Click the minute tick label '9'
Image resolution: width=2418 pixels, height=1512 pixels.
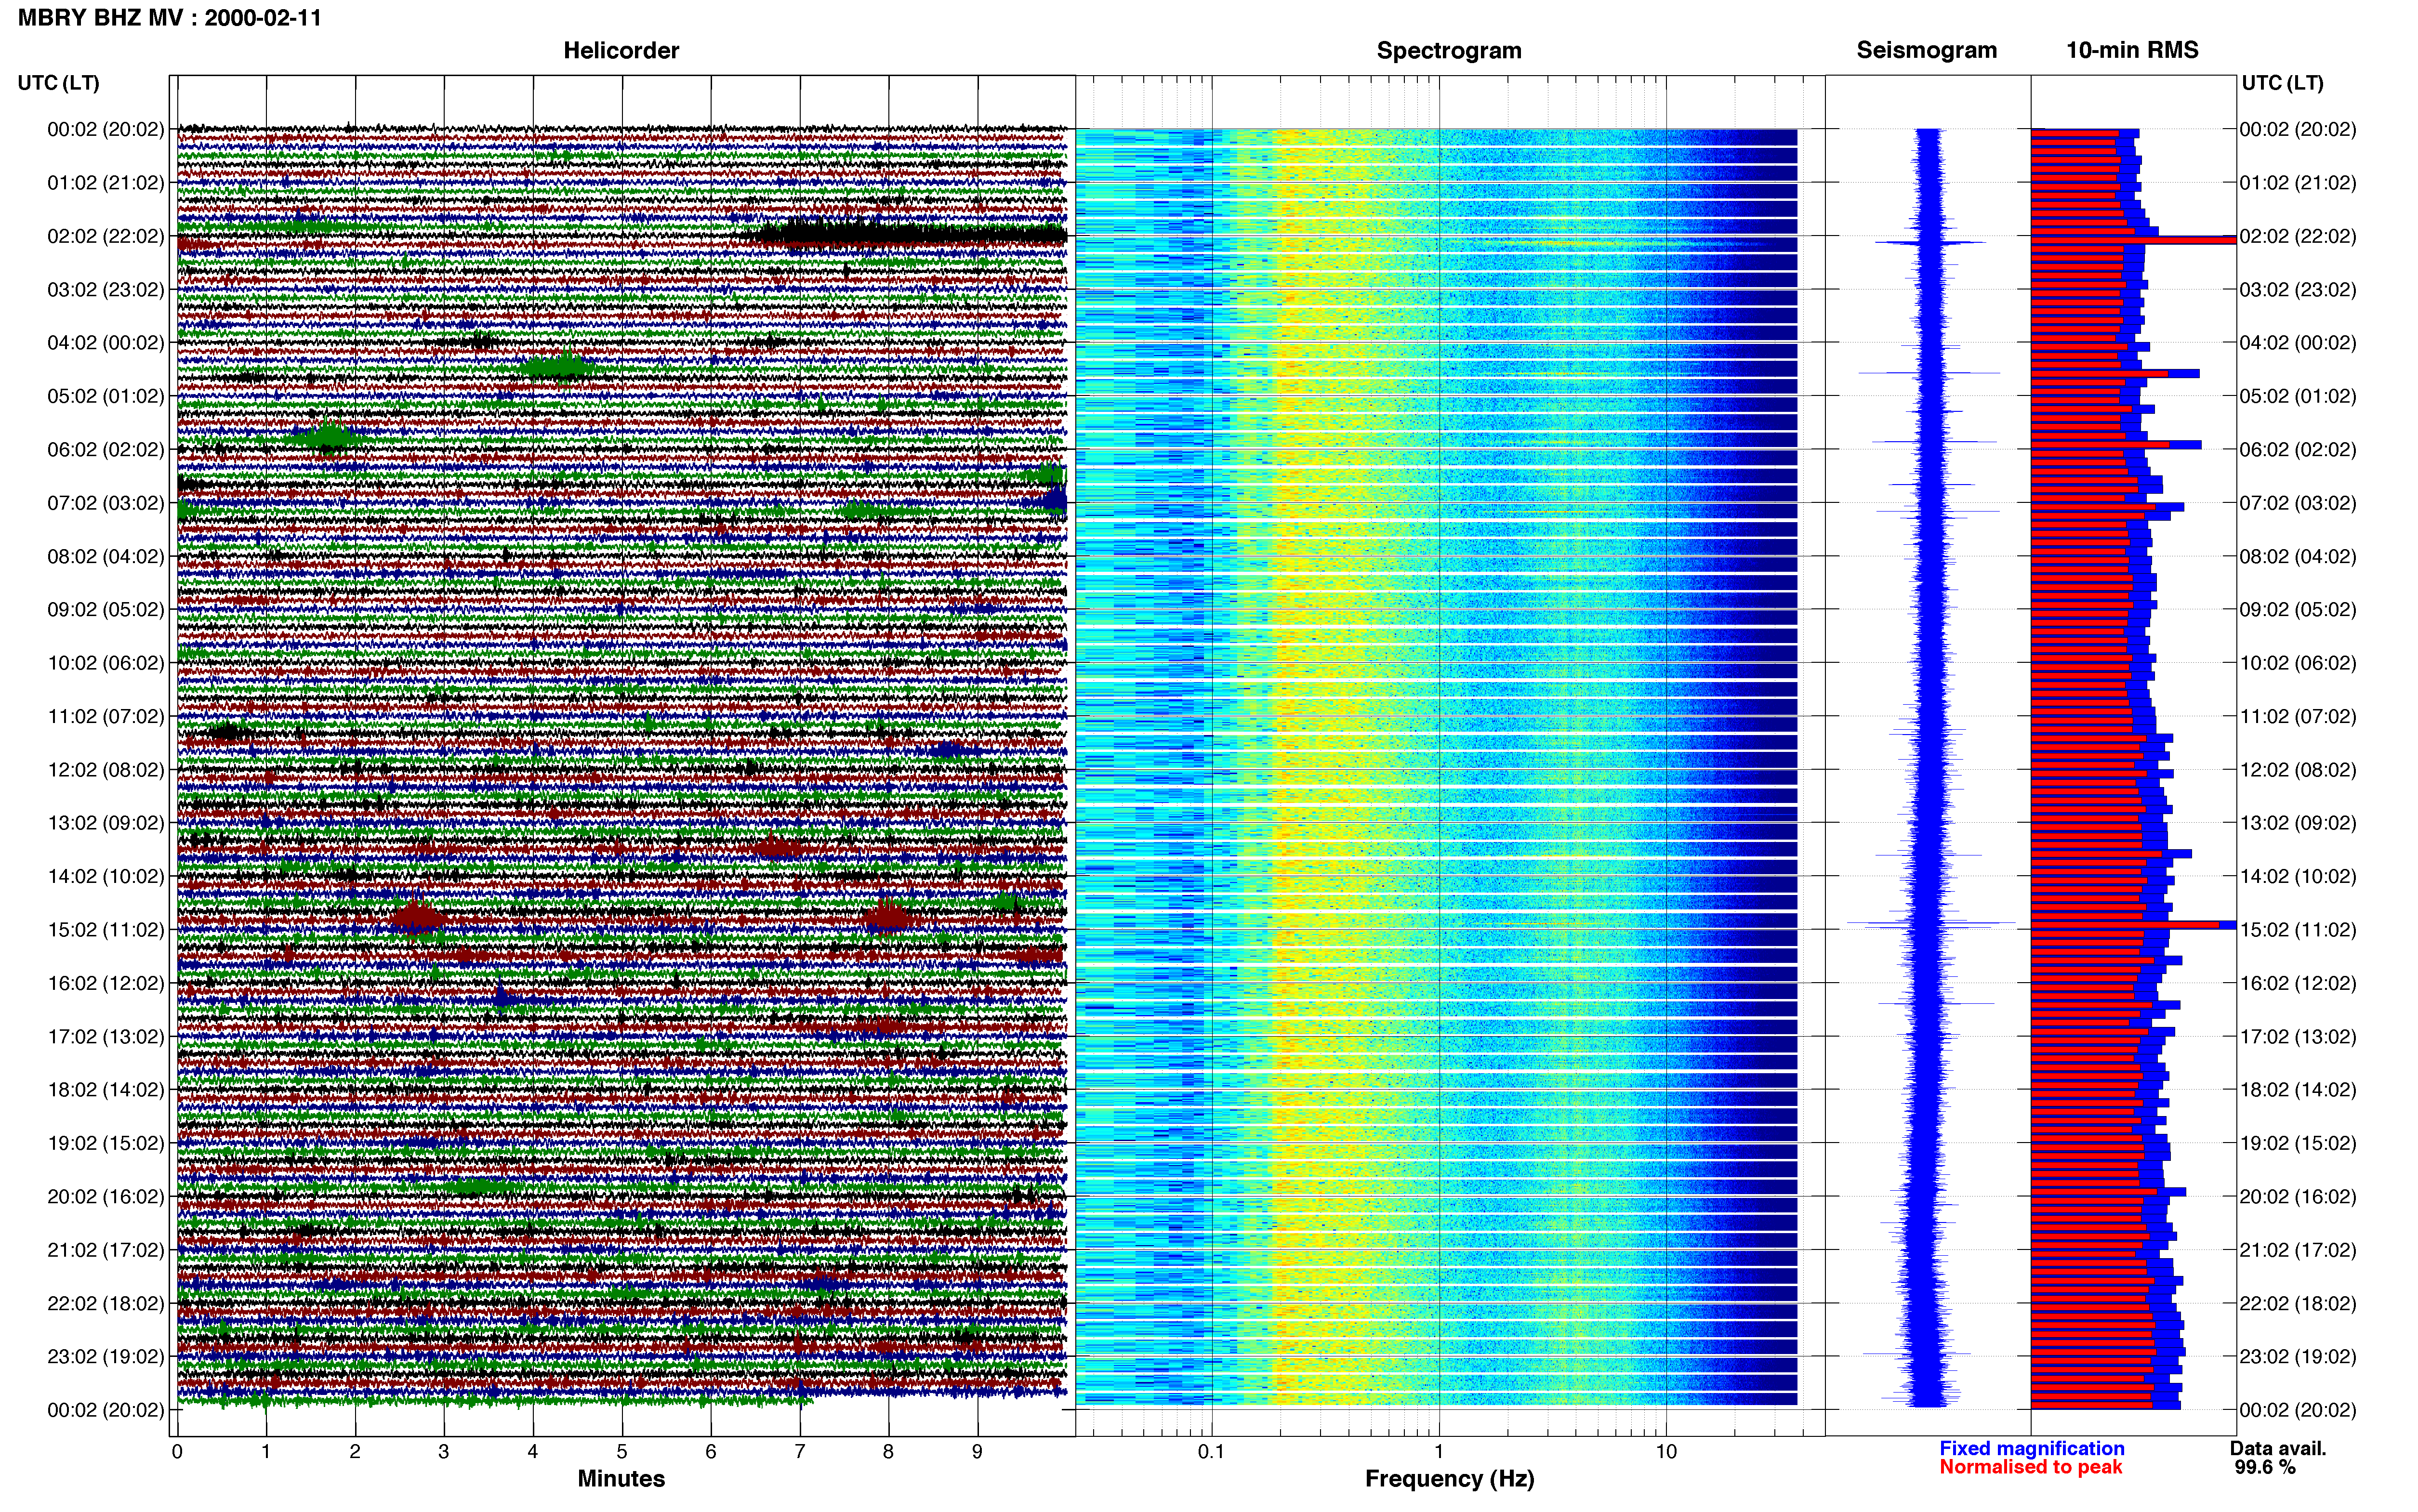coord(977,1452)
